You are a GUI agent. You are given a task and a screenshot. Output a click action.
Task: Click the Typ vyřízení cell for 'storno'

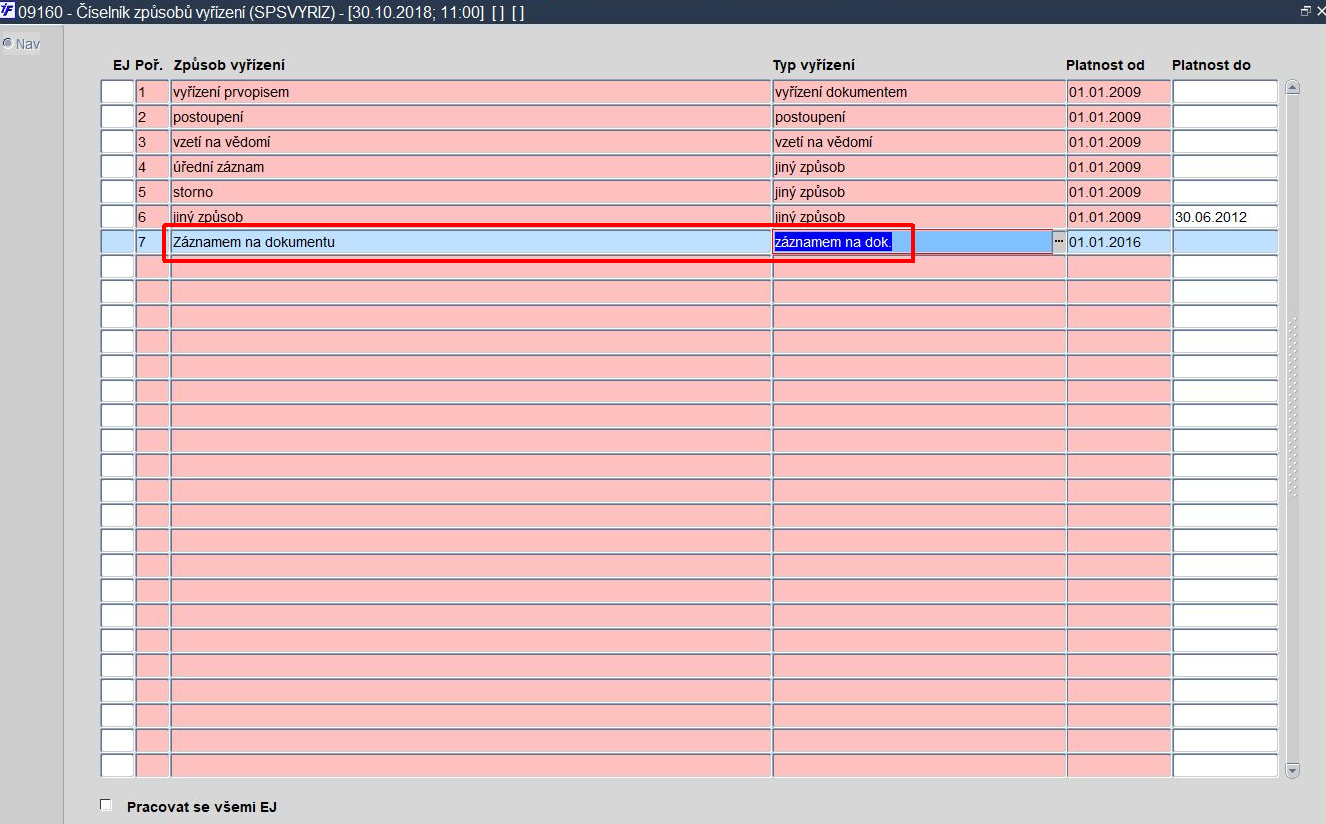919,192
